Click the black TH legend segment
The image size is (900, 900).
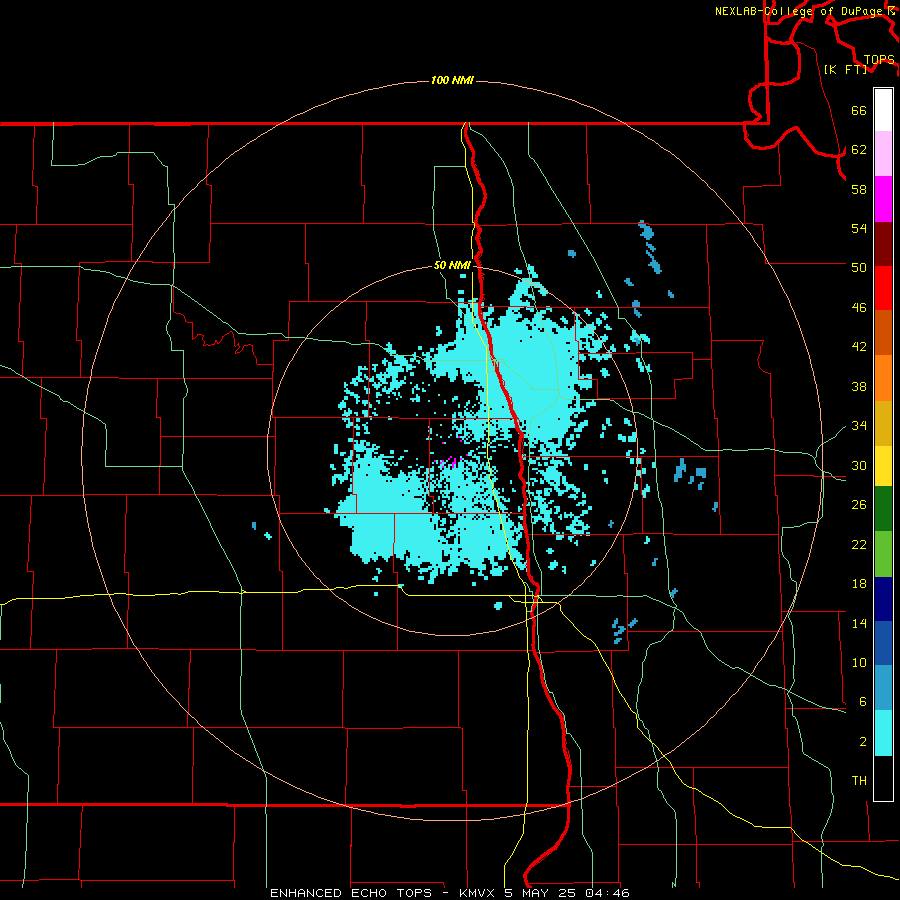pos(883,778)
